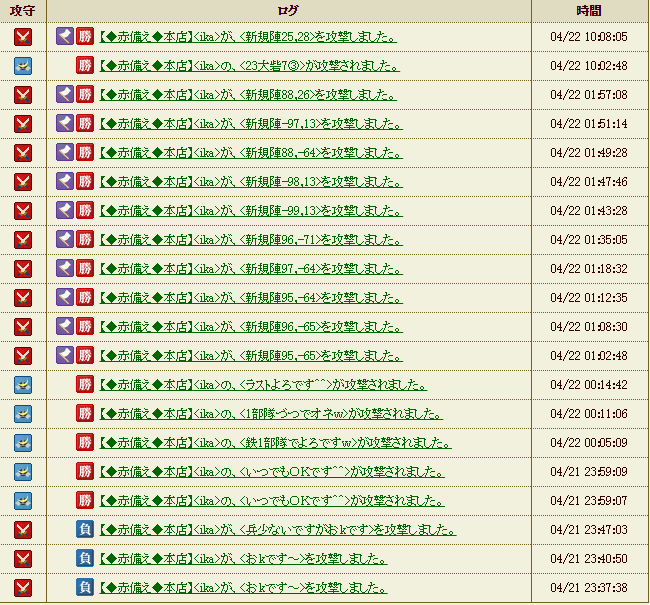Click the ログ column header

(x=289, y=11)
